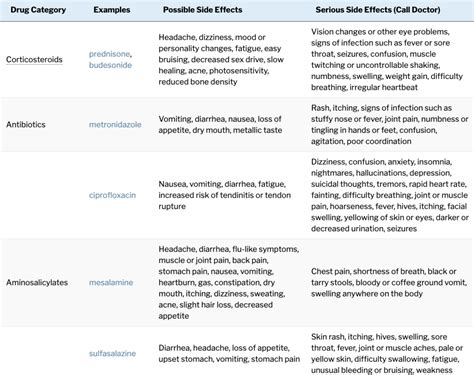The width and height of the screenshot is (474, 375).
Task: Open the prednisone drug link
Action: click(110, 54)
